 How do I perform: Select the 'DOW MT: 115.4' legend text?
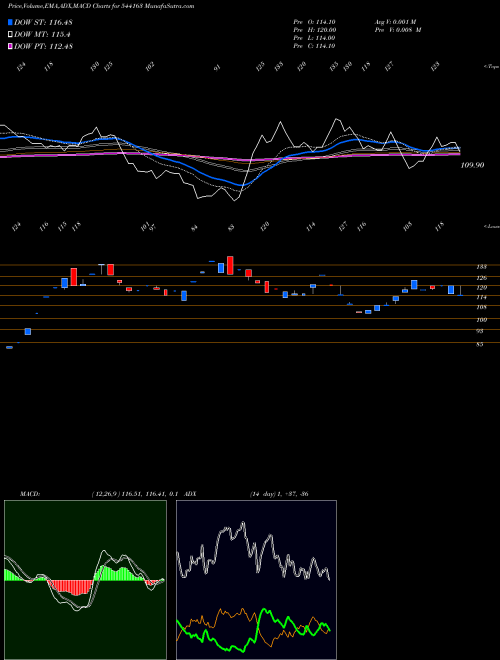pos(42,35)
